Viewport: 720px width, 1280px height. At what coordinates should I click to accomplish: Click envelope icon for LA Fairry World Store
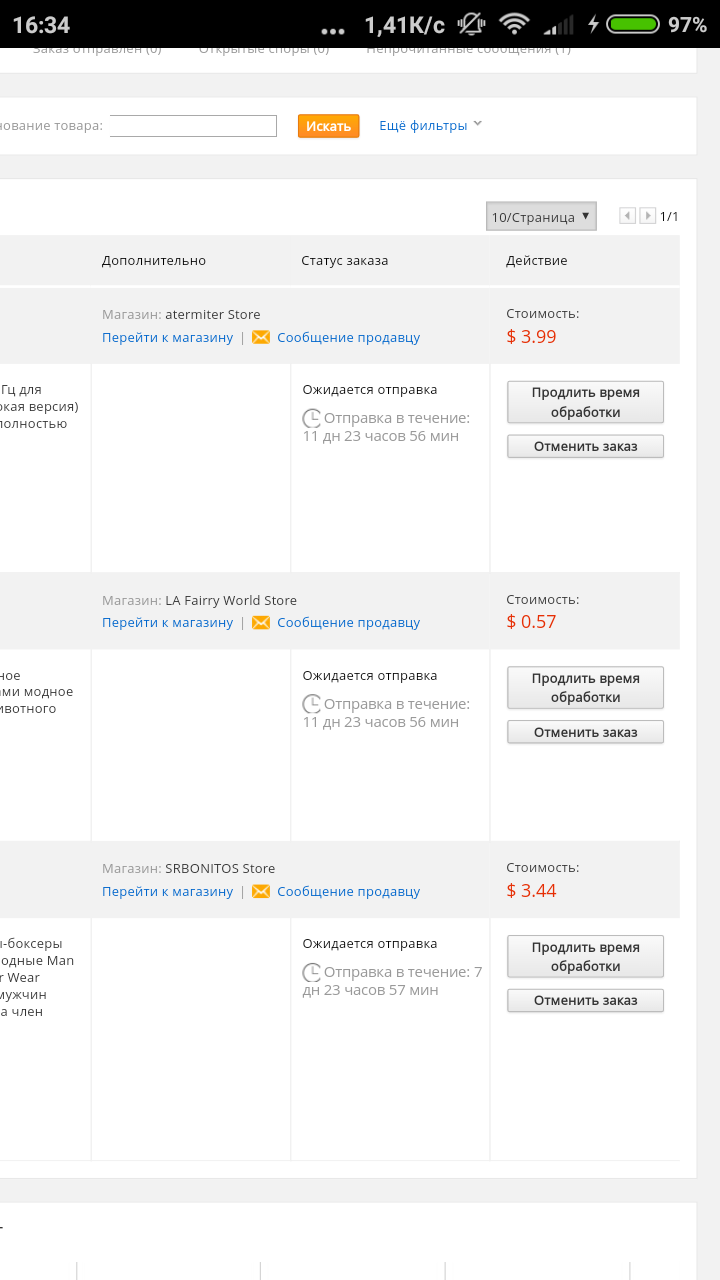point(261,623)
